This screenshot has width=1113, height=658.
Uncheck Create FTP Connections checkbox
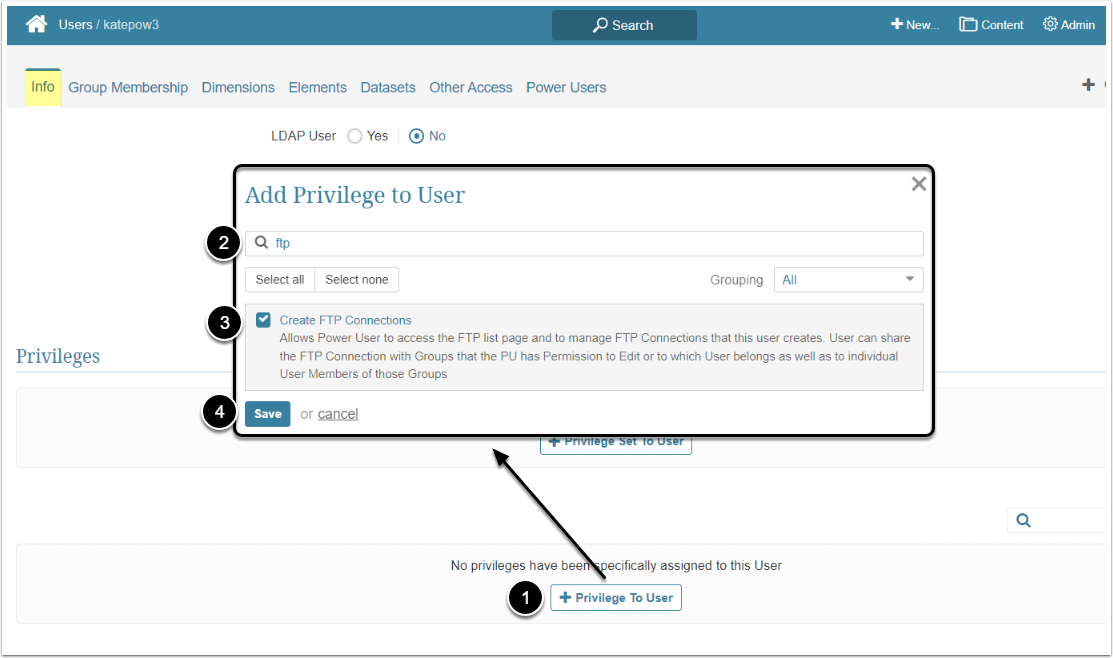coord(263,320)
